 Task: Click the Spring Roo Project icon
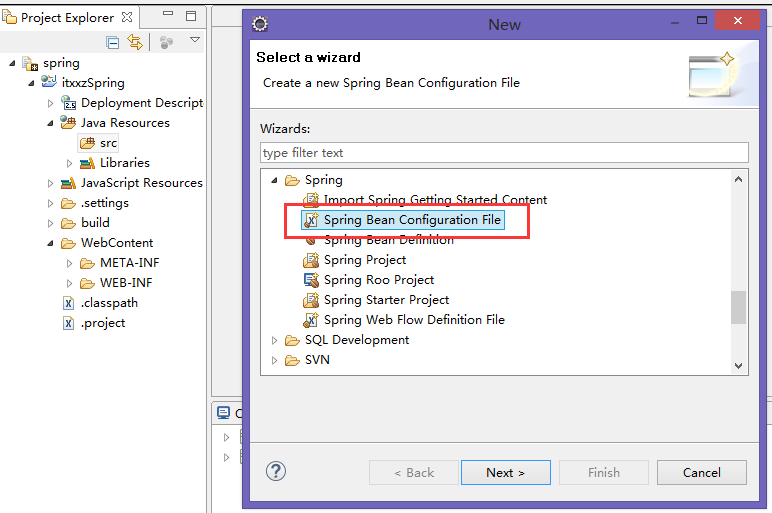point(311,280)
